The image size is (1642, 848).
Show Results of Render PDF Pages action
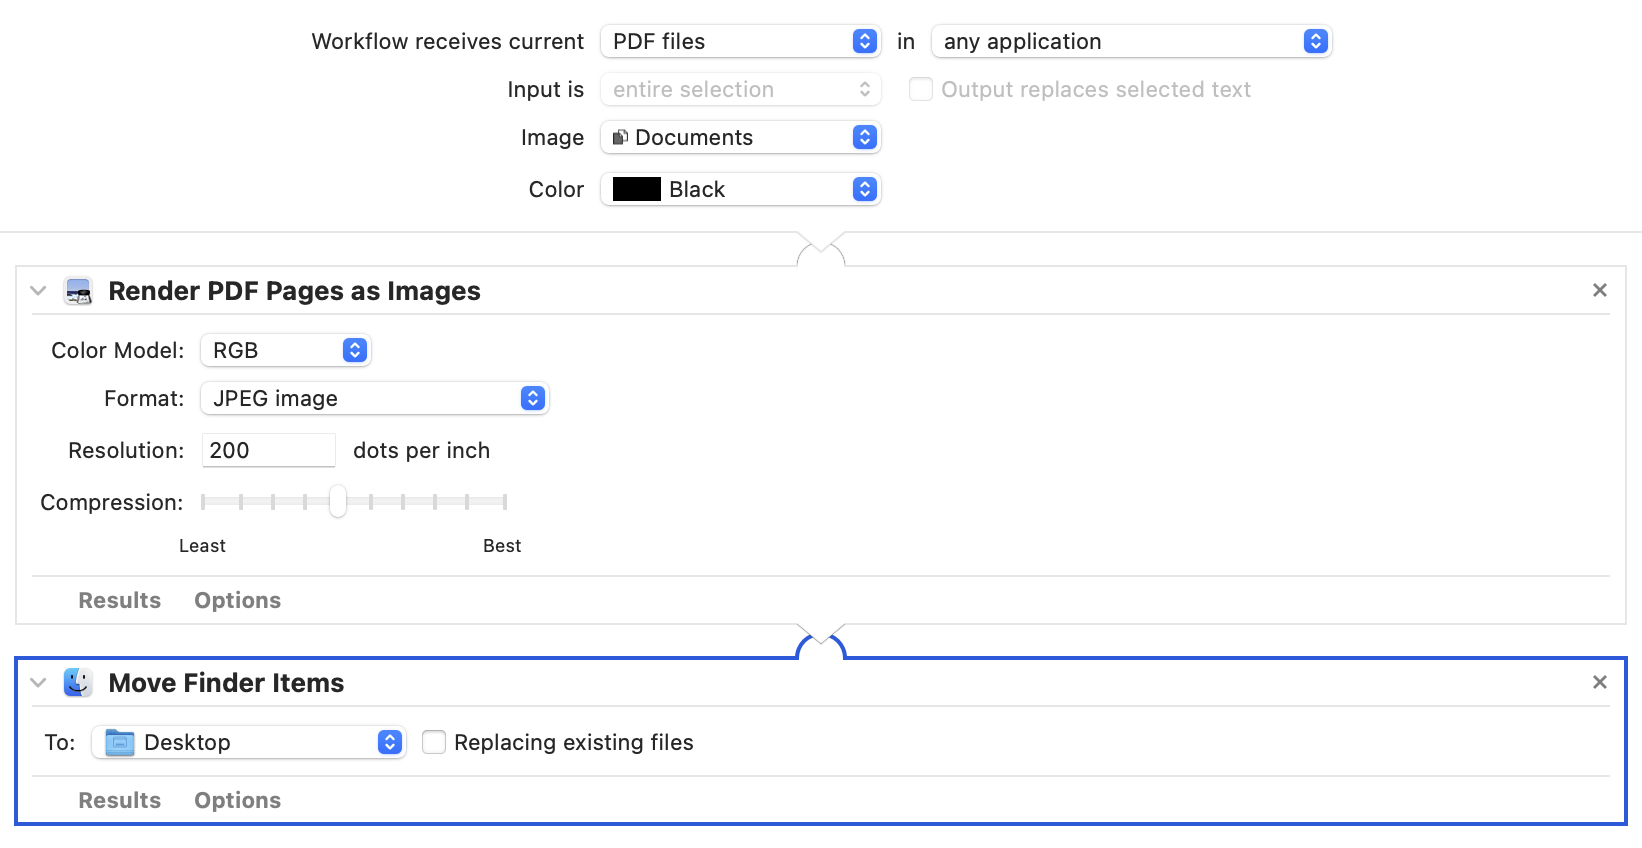pyautogui.click(x=120, y=600)
